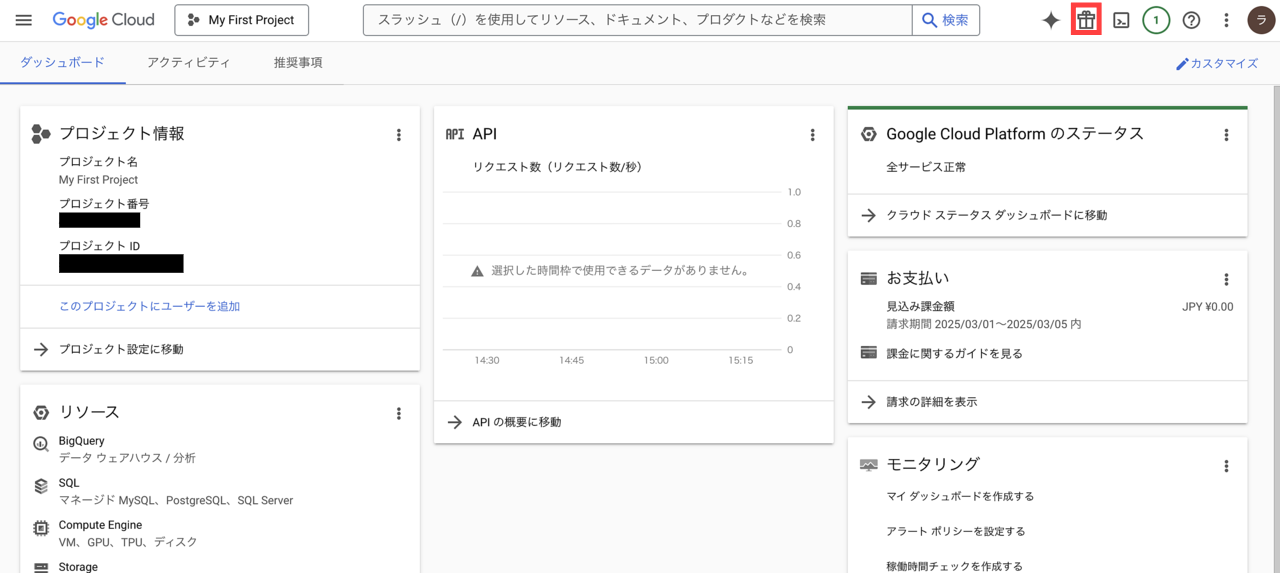
Task: Click the リクエスト数 chart label
Action: 557,167
